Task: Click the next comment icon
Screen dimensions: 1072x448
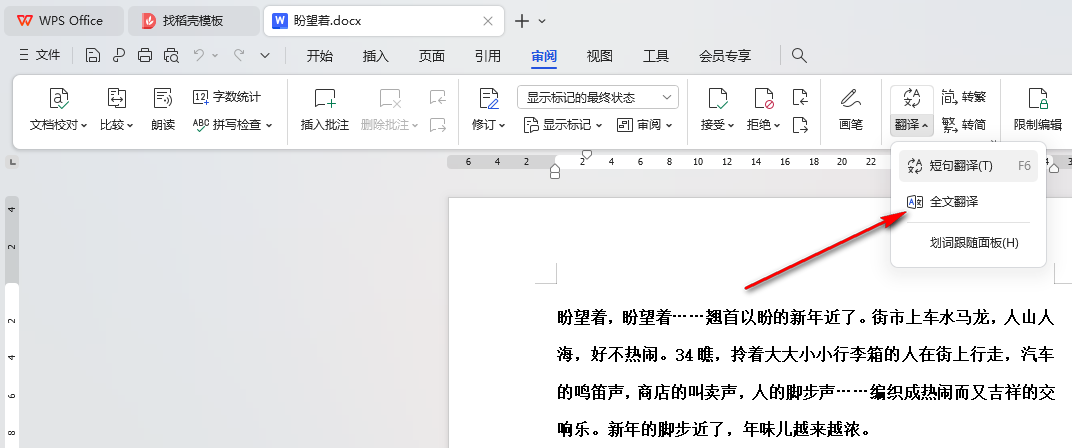Action: point(438,125)
